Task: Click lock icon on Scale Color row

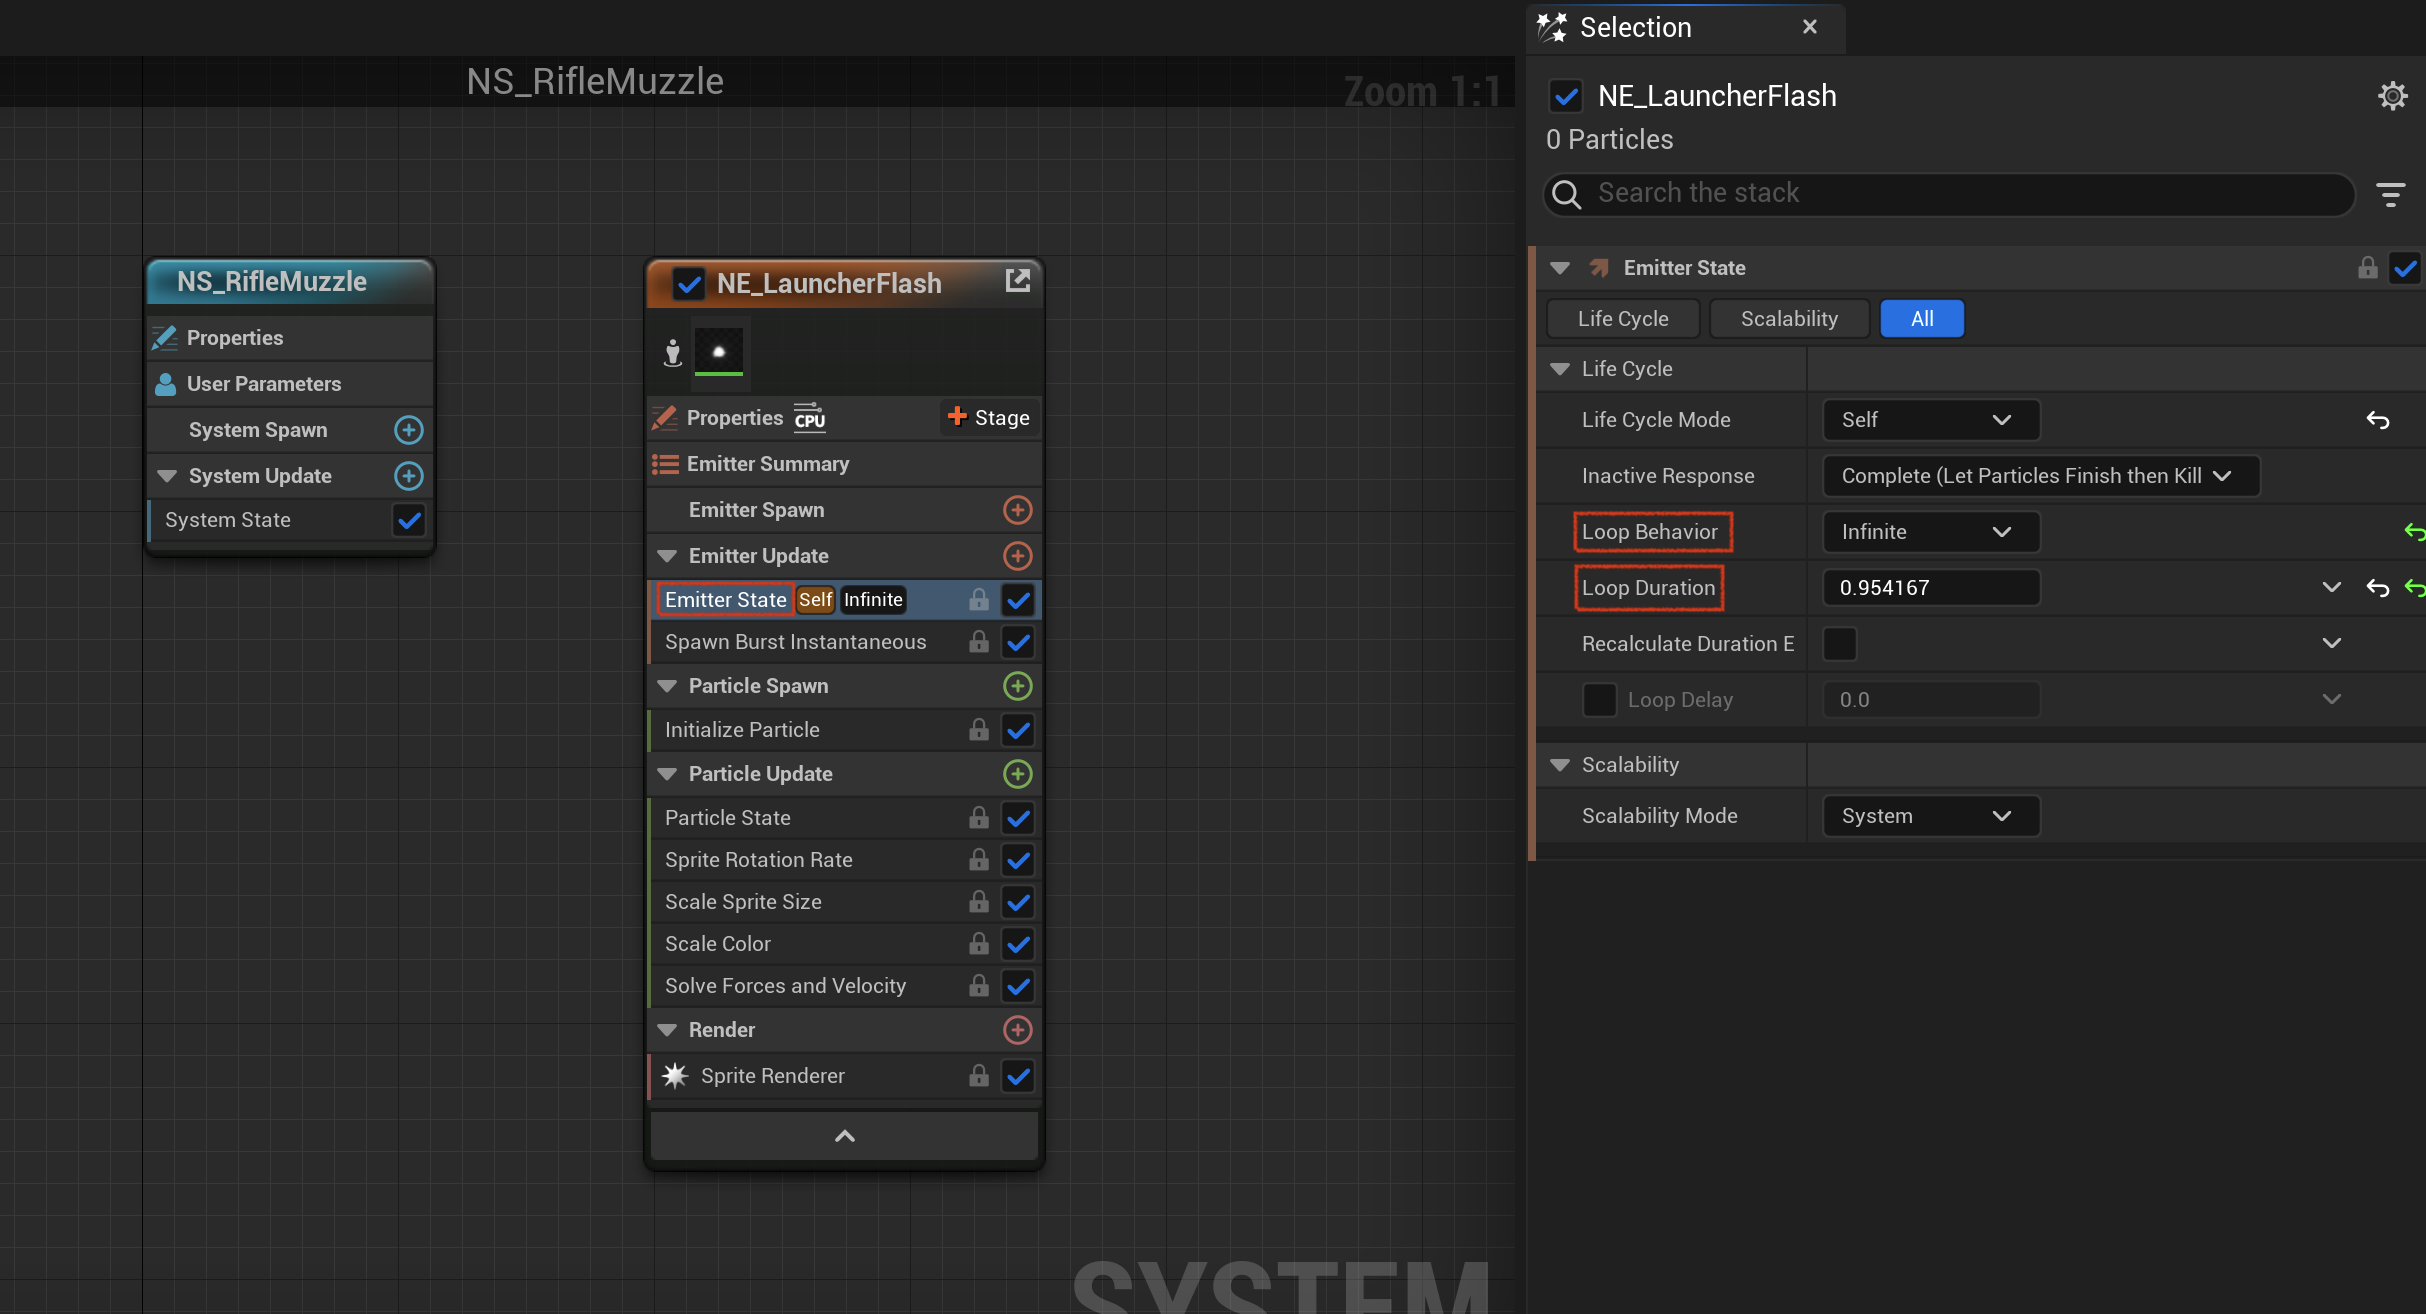Action: click(979, 944)
